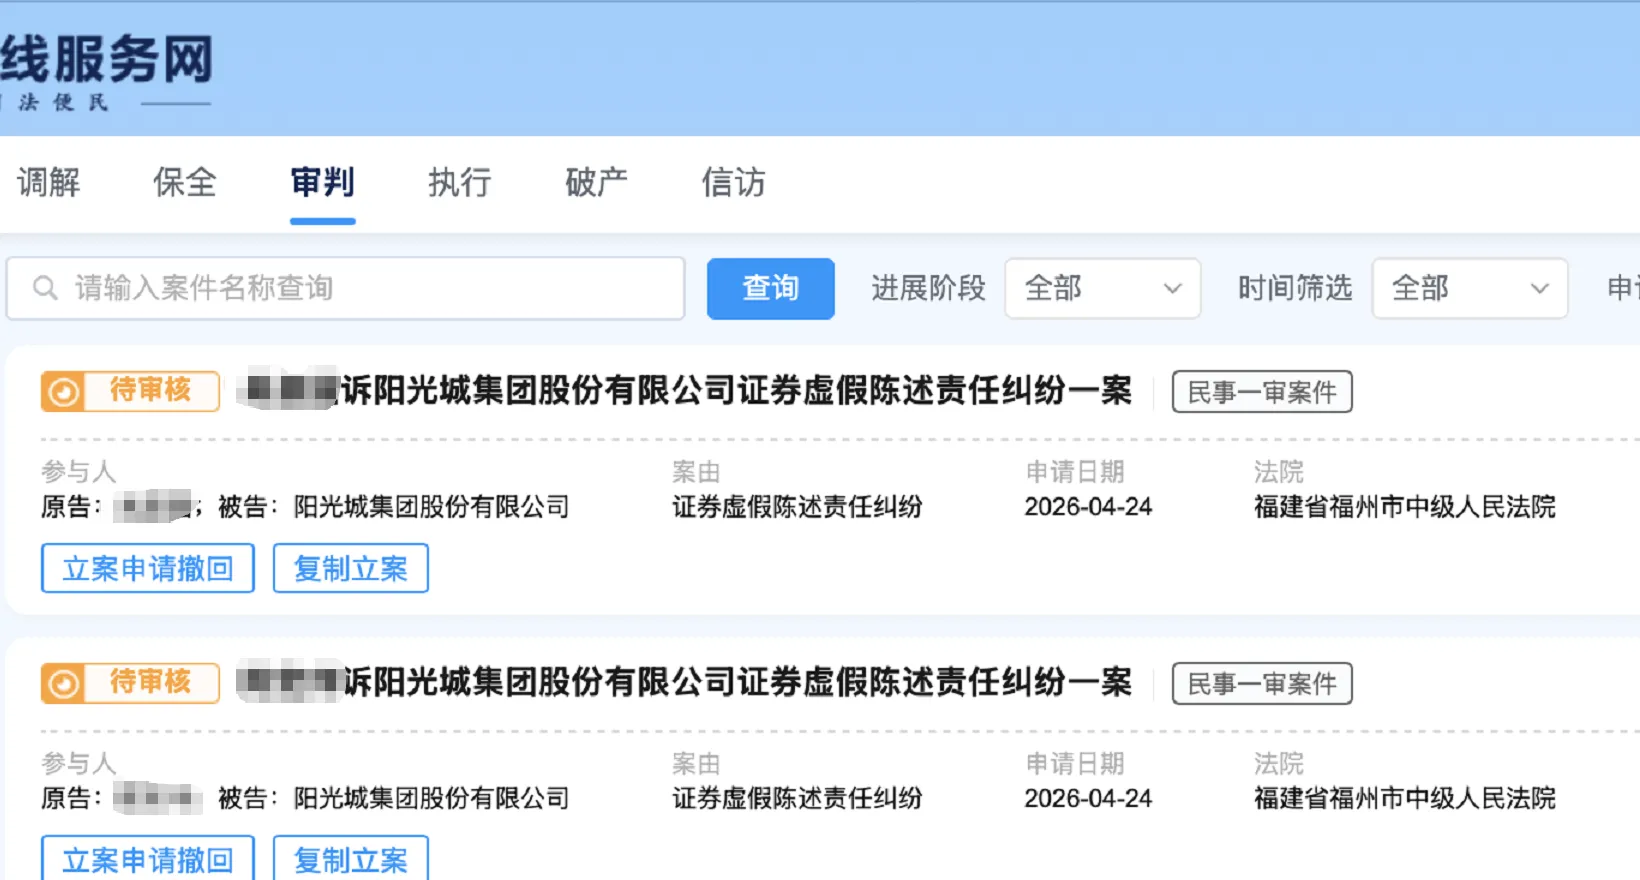Click the chevron arrow of 时间筛选 selector
This screenshot has height=880, width=1640.
[x=1539, y=289]
